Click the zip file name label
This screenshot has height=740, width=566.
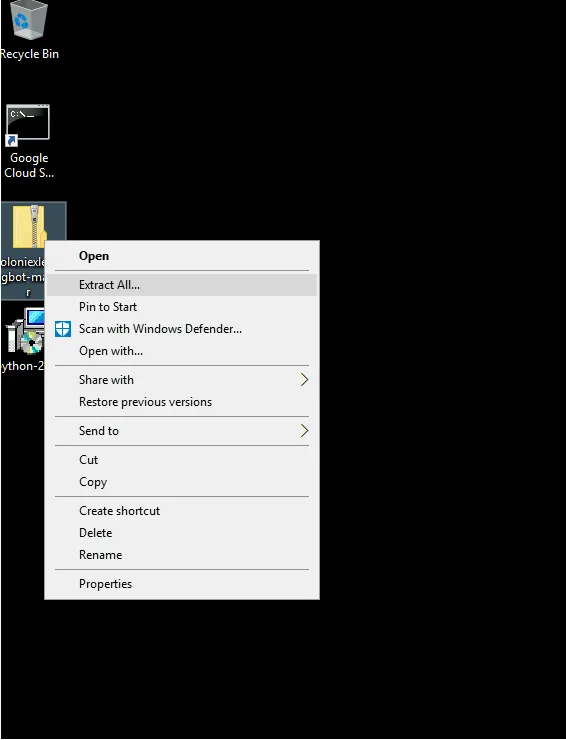click(x=23, y=277)
